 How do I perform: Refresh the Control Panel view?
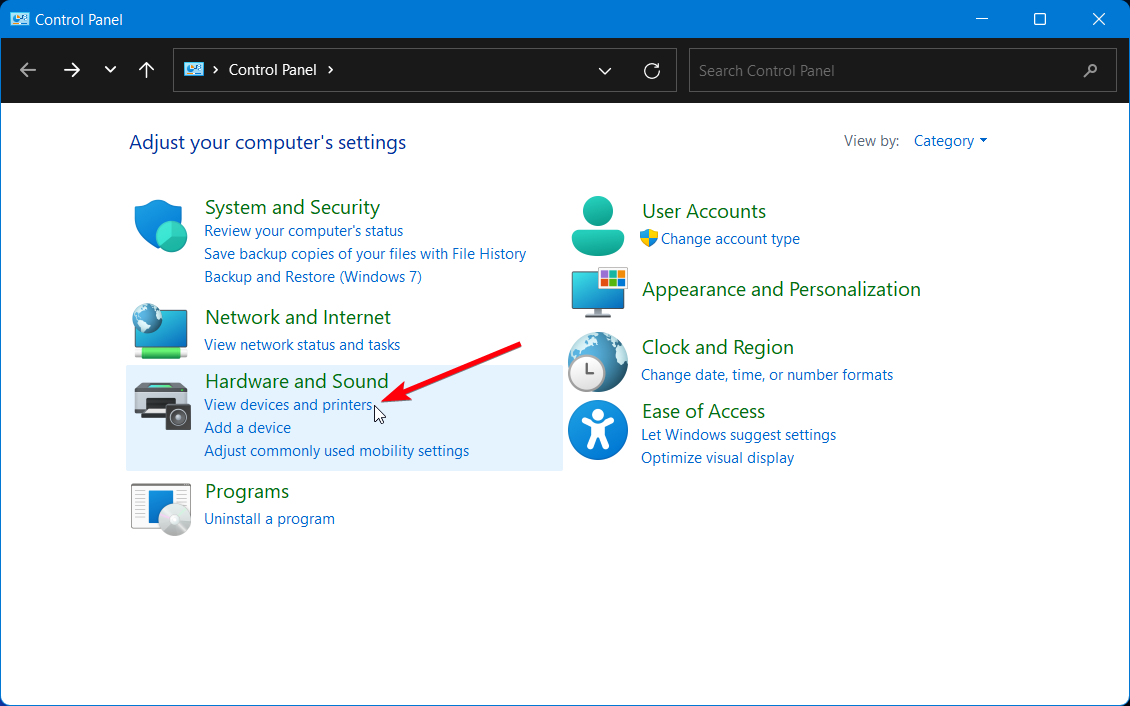pos(651,71)
